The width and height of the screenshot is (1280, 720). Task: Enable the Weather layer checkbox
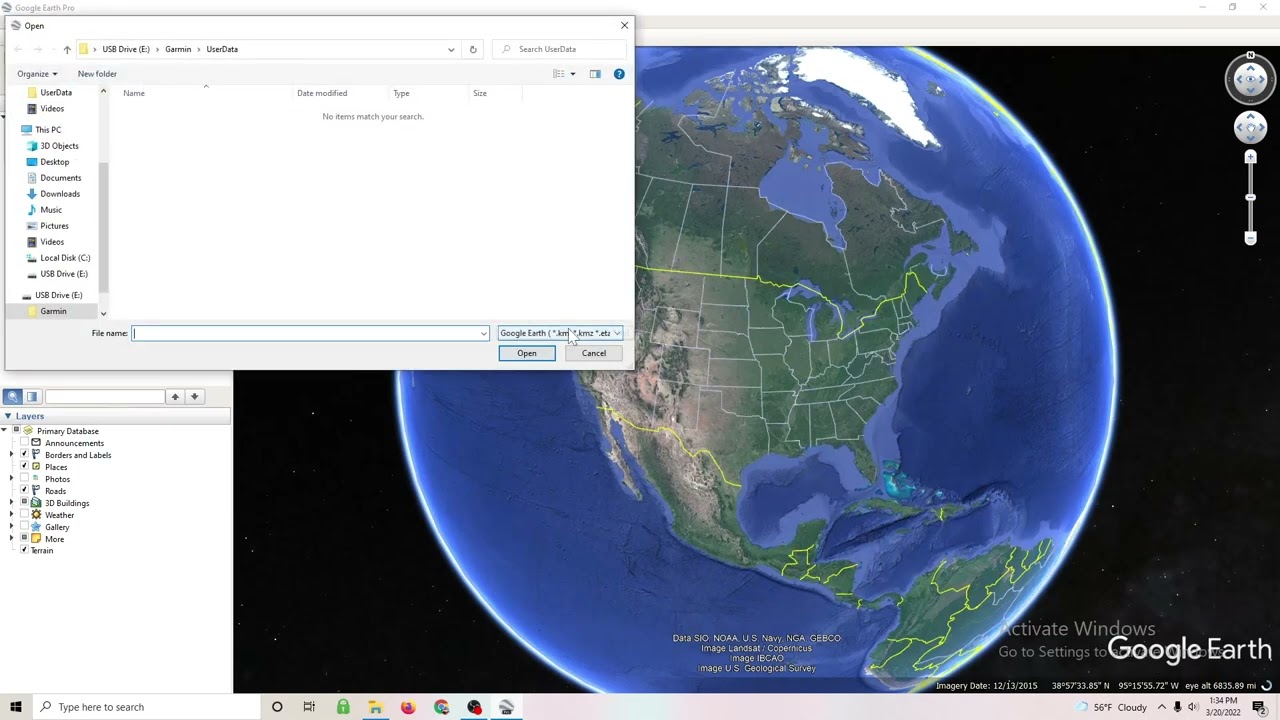pos(24,515)
